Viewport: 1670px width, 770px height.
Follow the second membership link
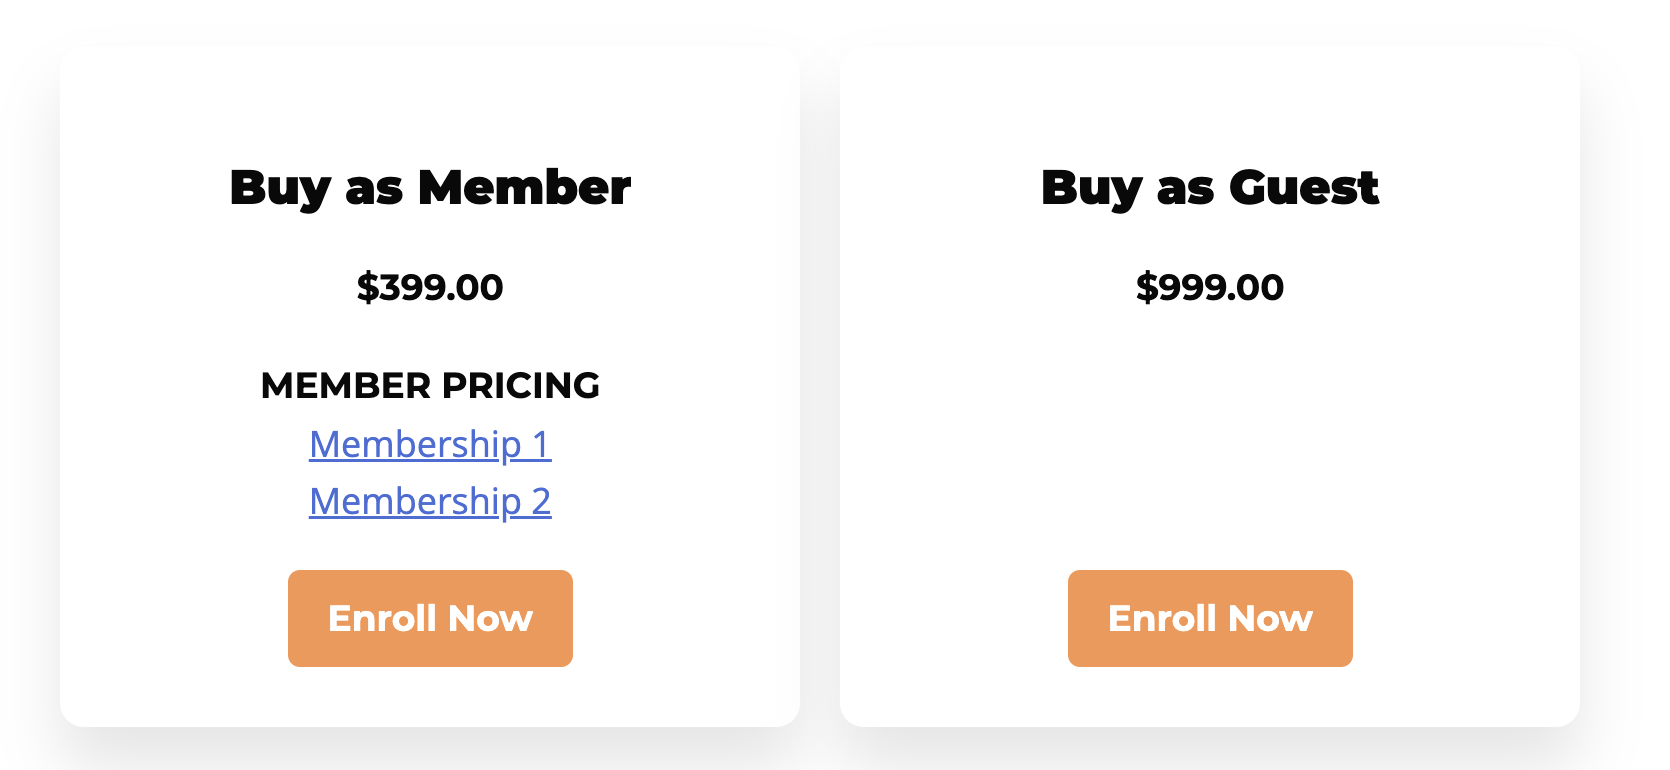430,501
